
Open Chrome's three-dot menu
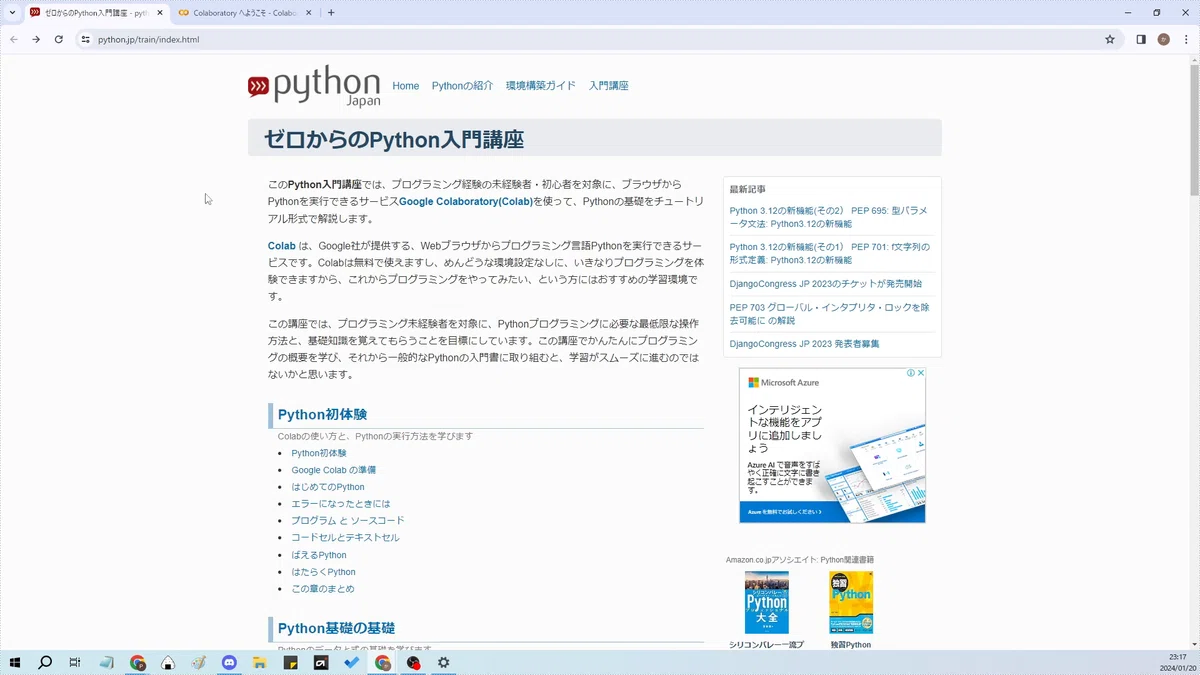(x=1185, y=39)
